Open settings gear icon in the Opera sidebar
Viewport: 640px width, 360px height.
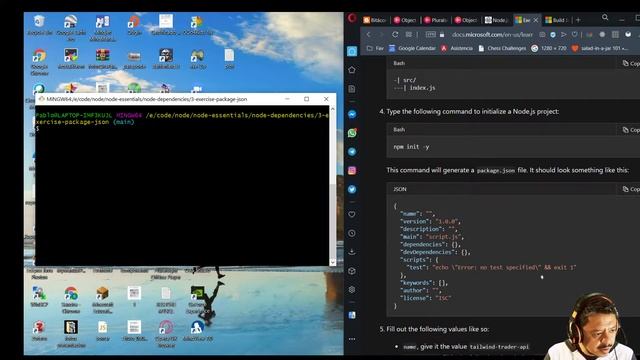click(352, 290)
